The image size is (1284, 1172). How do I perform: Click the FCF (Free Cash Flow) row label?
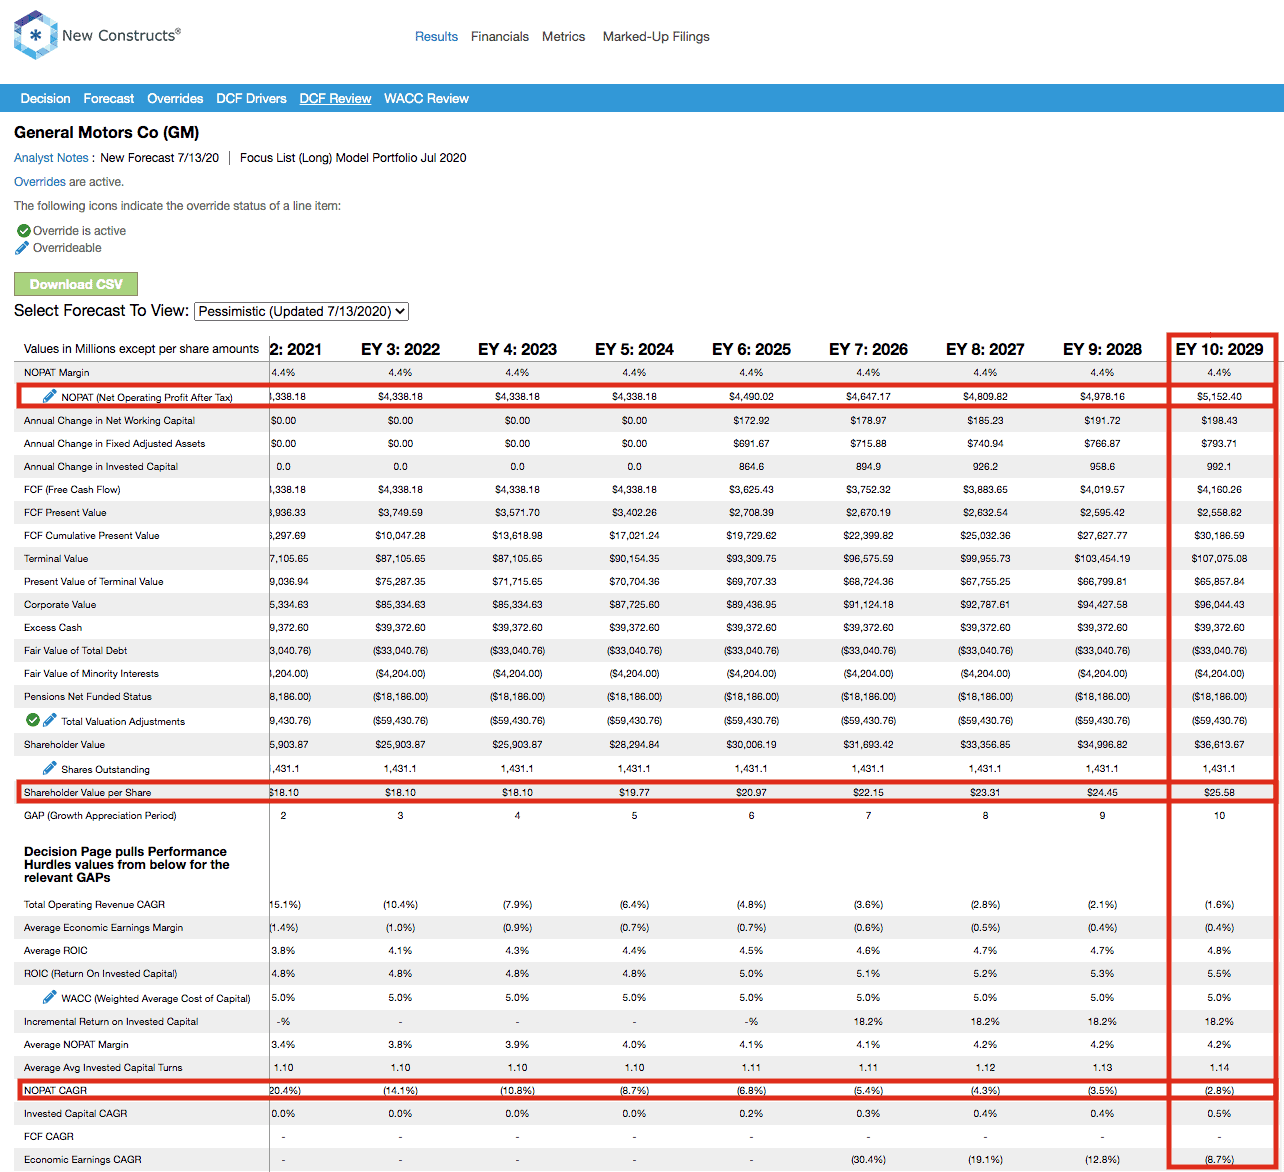(x=72, y=489)
